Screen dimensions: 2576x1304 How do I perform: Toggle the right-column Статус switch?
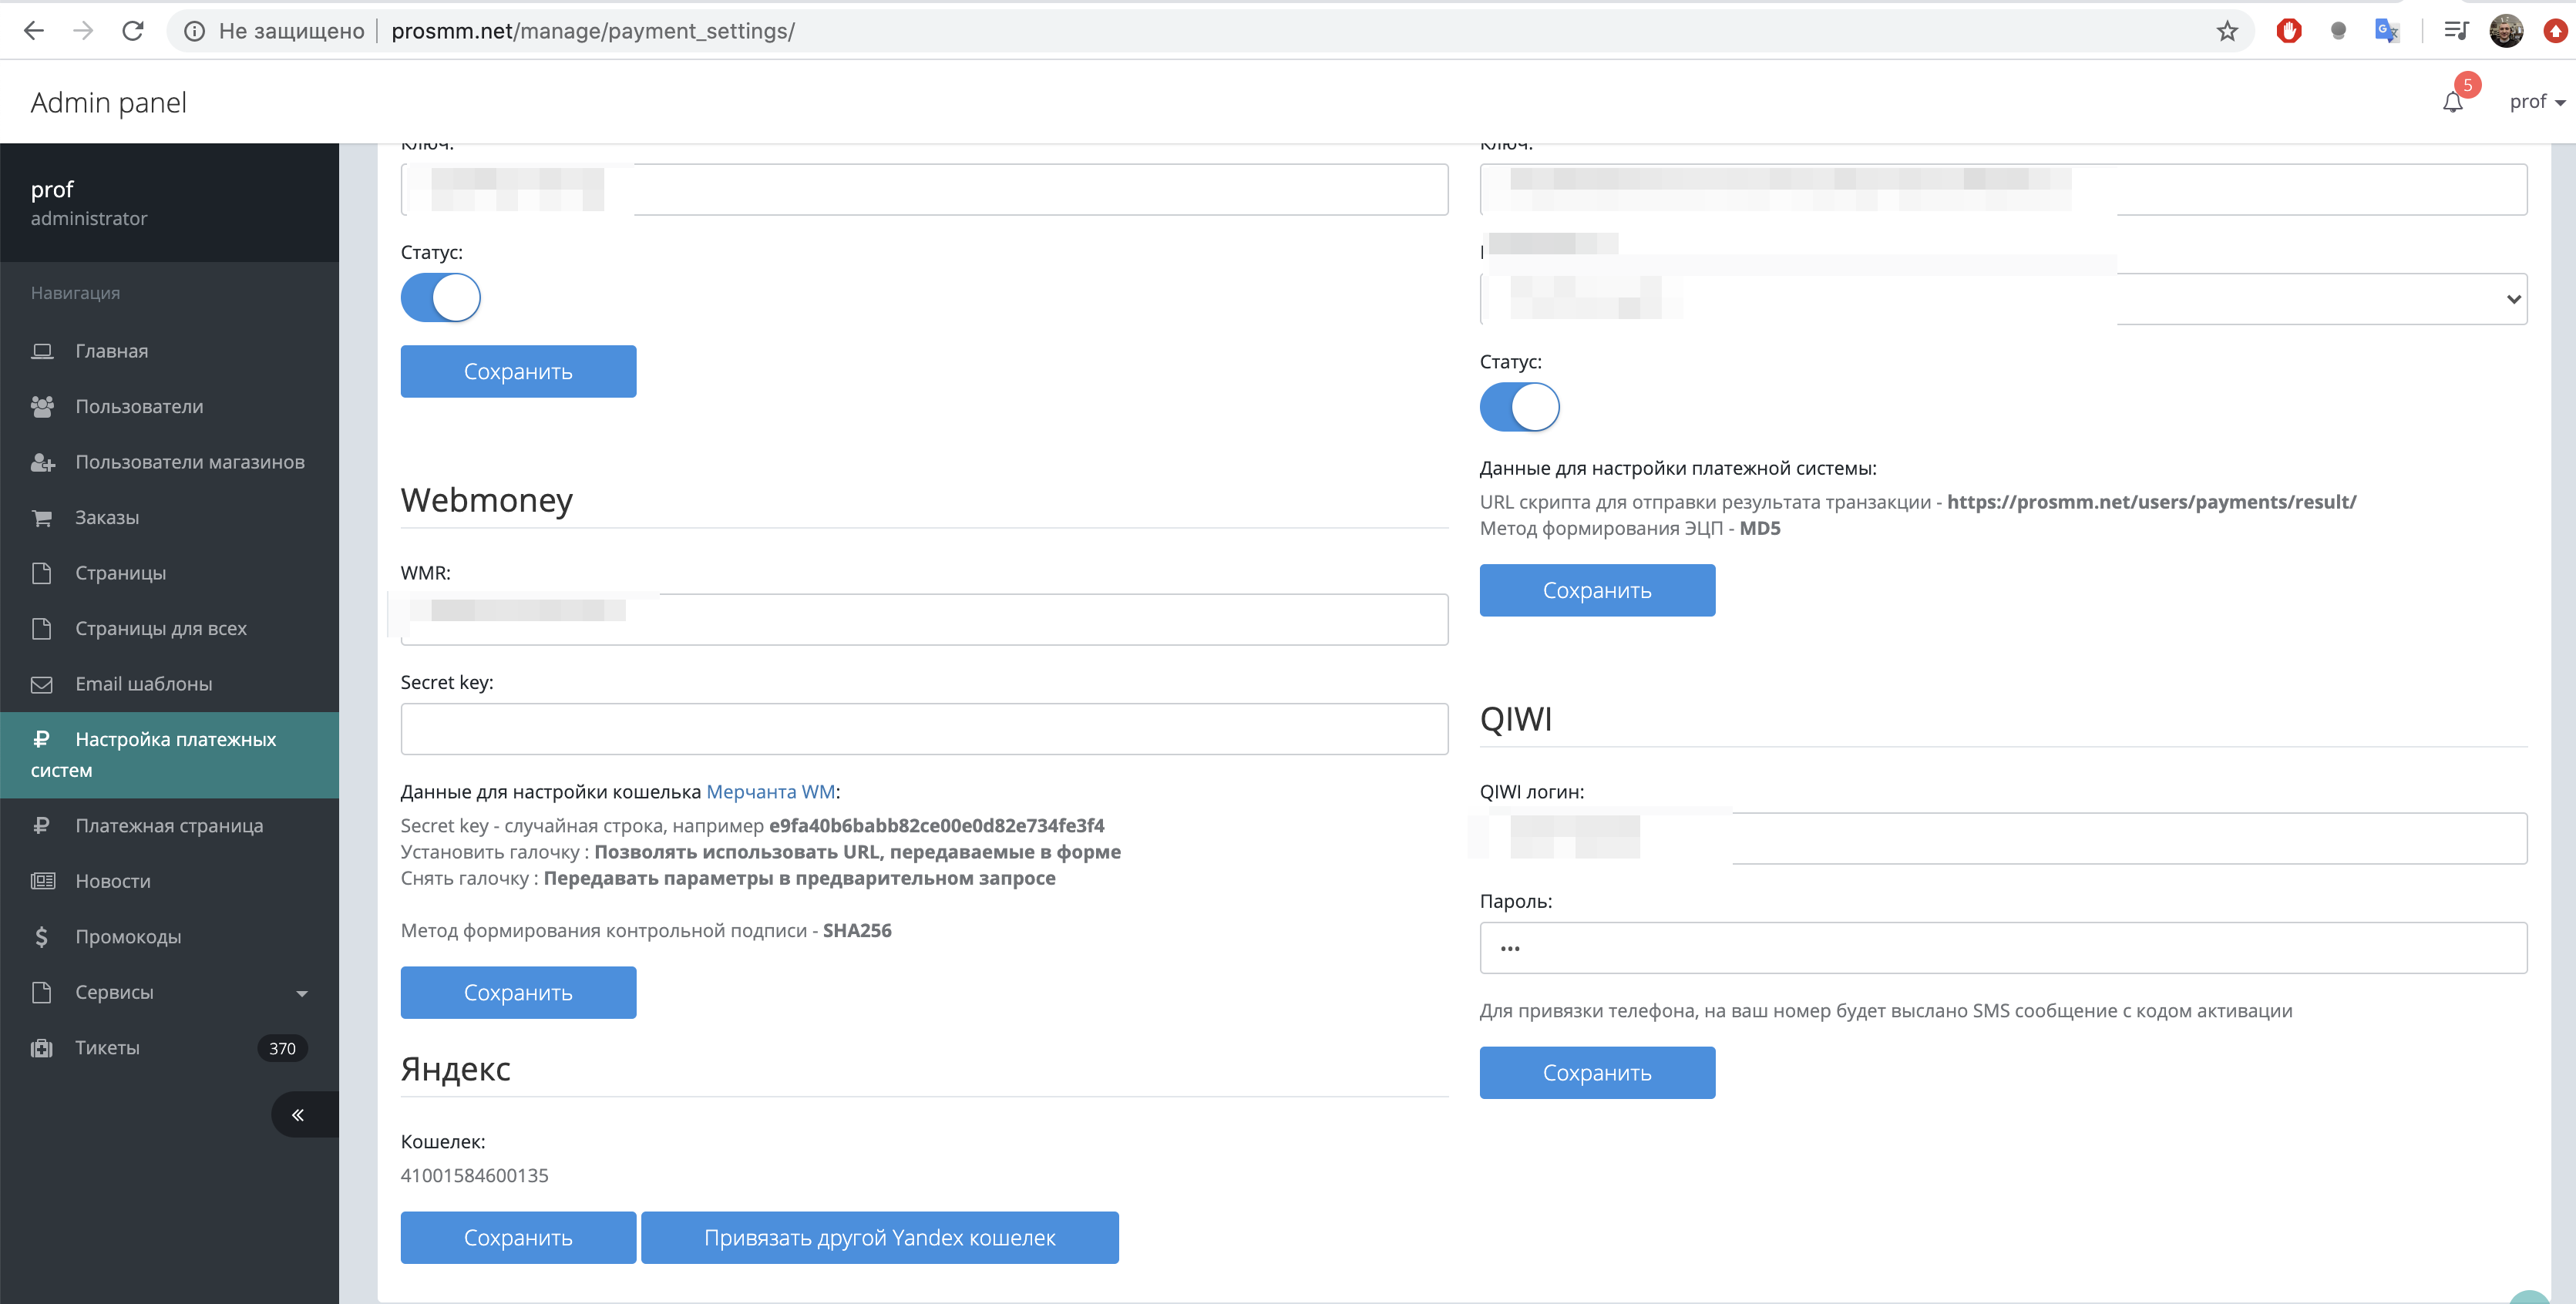(x=1519, y=407)
